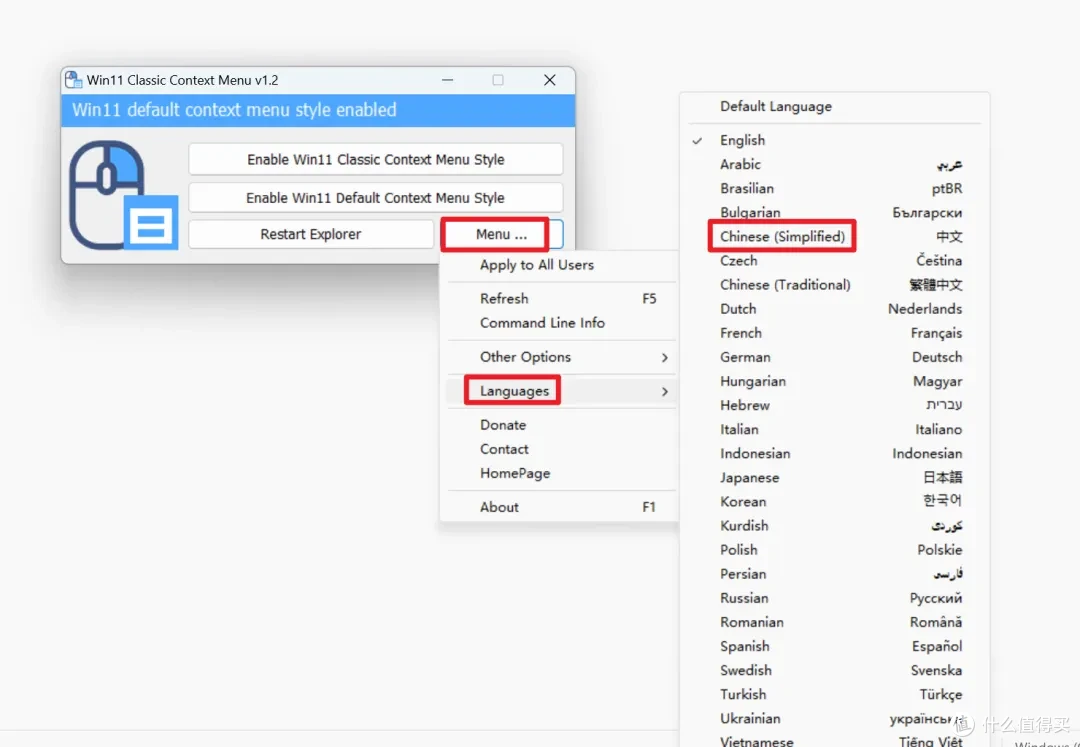Pick Persian in the language list
Screen dimensions: 1080x747
[x=834, y=574]
